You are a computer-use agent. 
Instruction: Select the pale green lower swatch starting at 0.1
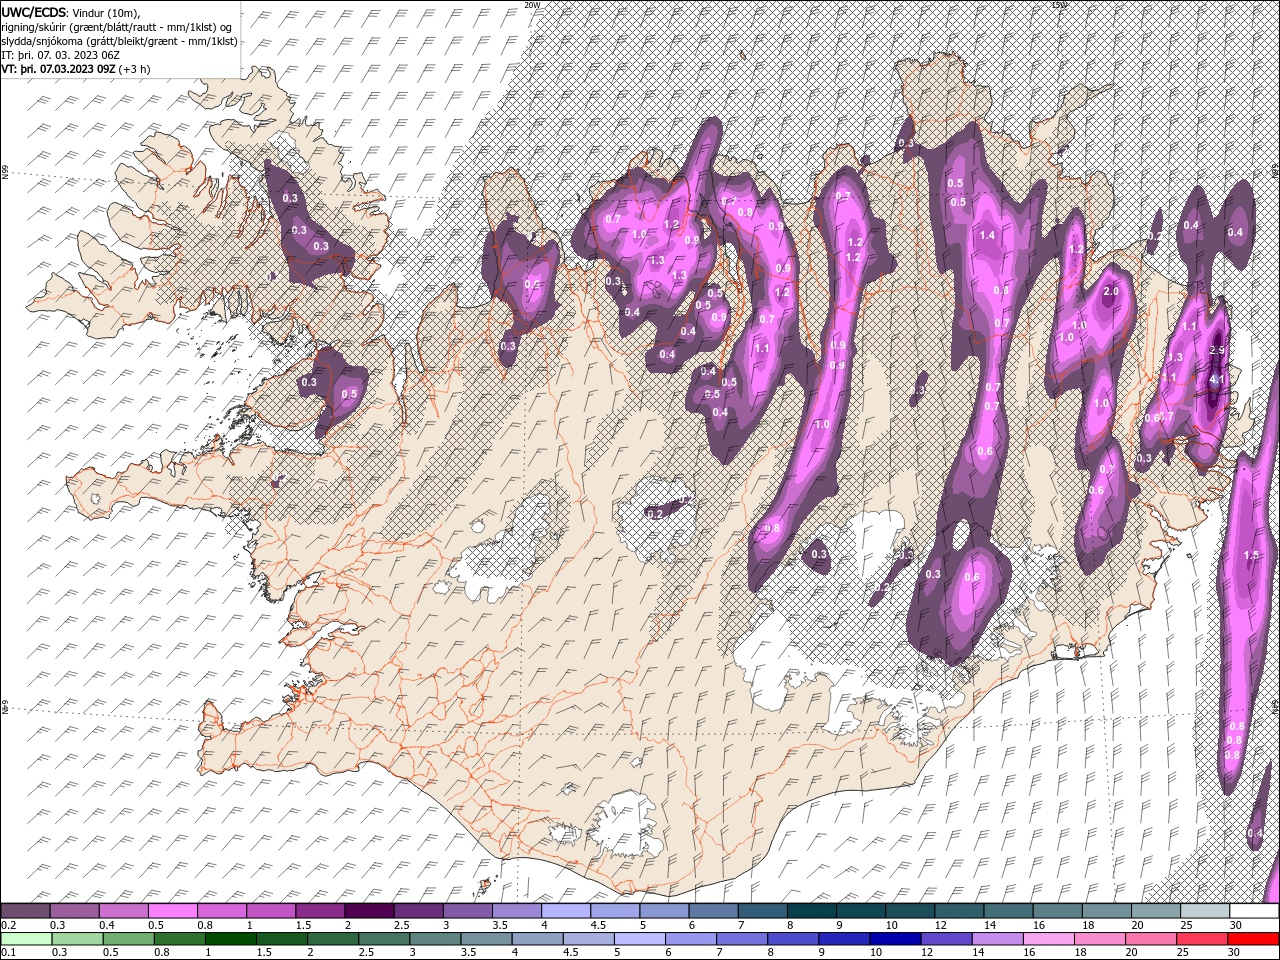(x=26, y=938)
